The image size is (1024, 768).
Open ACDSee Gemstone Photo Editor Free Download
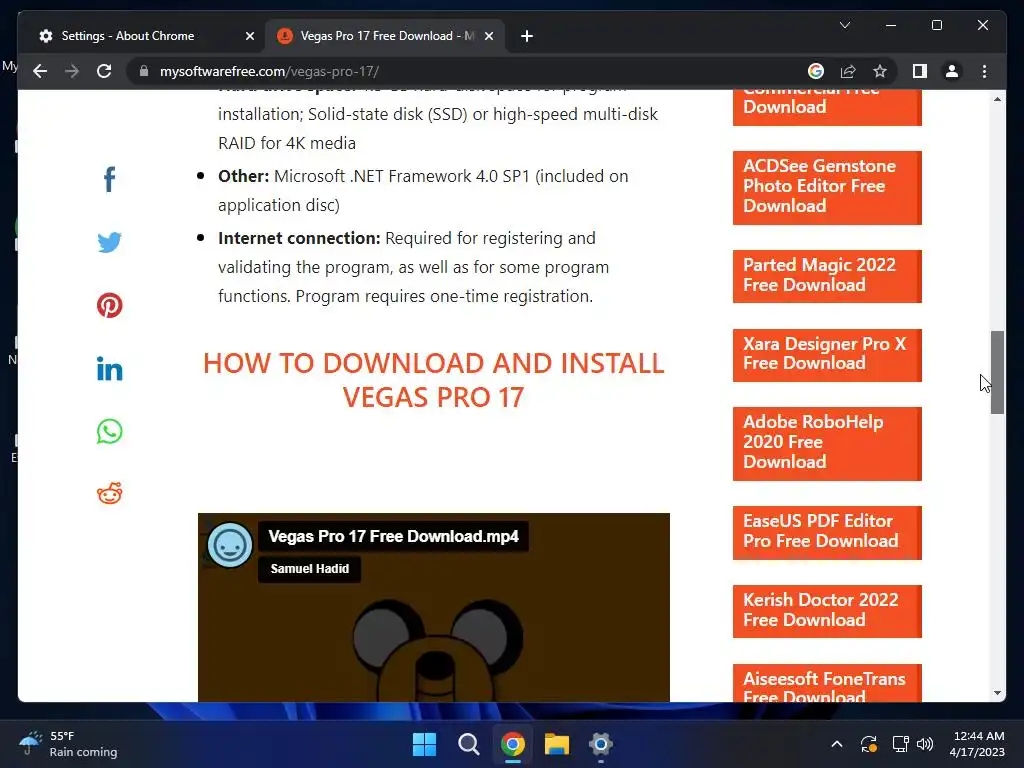pos(827,187)
